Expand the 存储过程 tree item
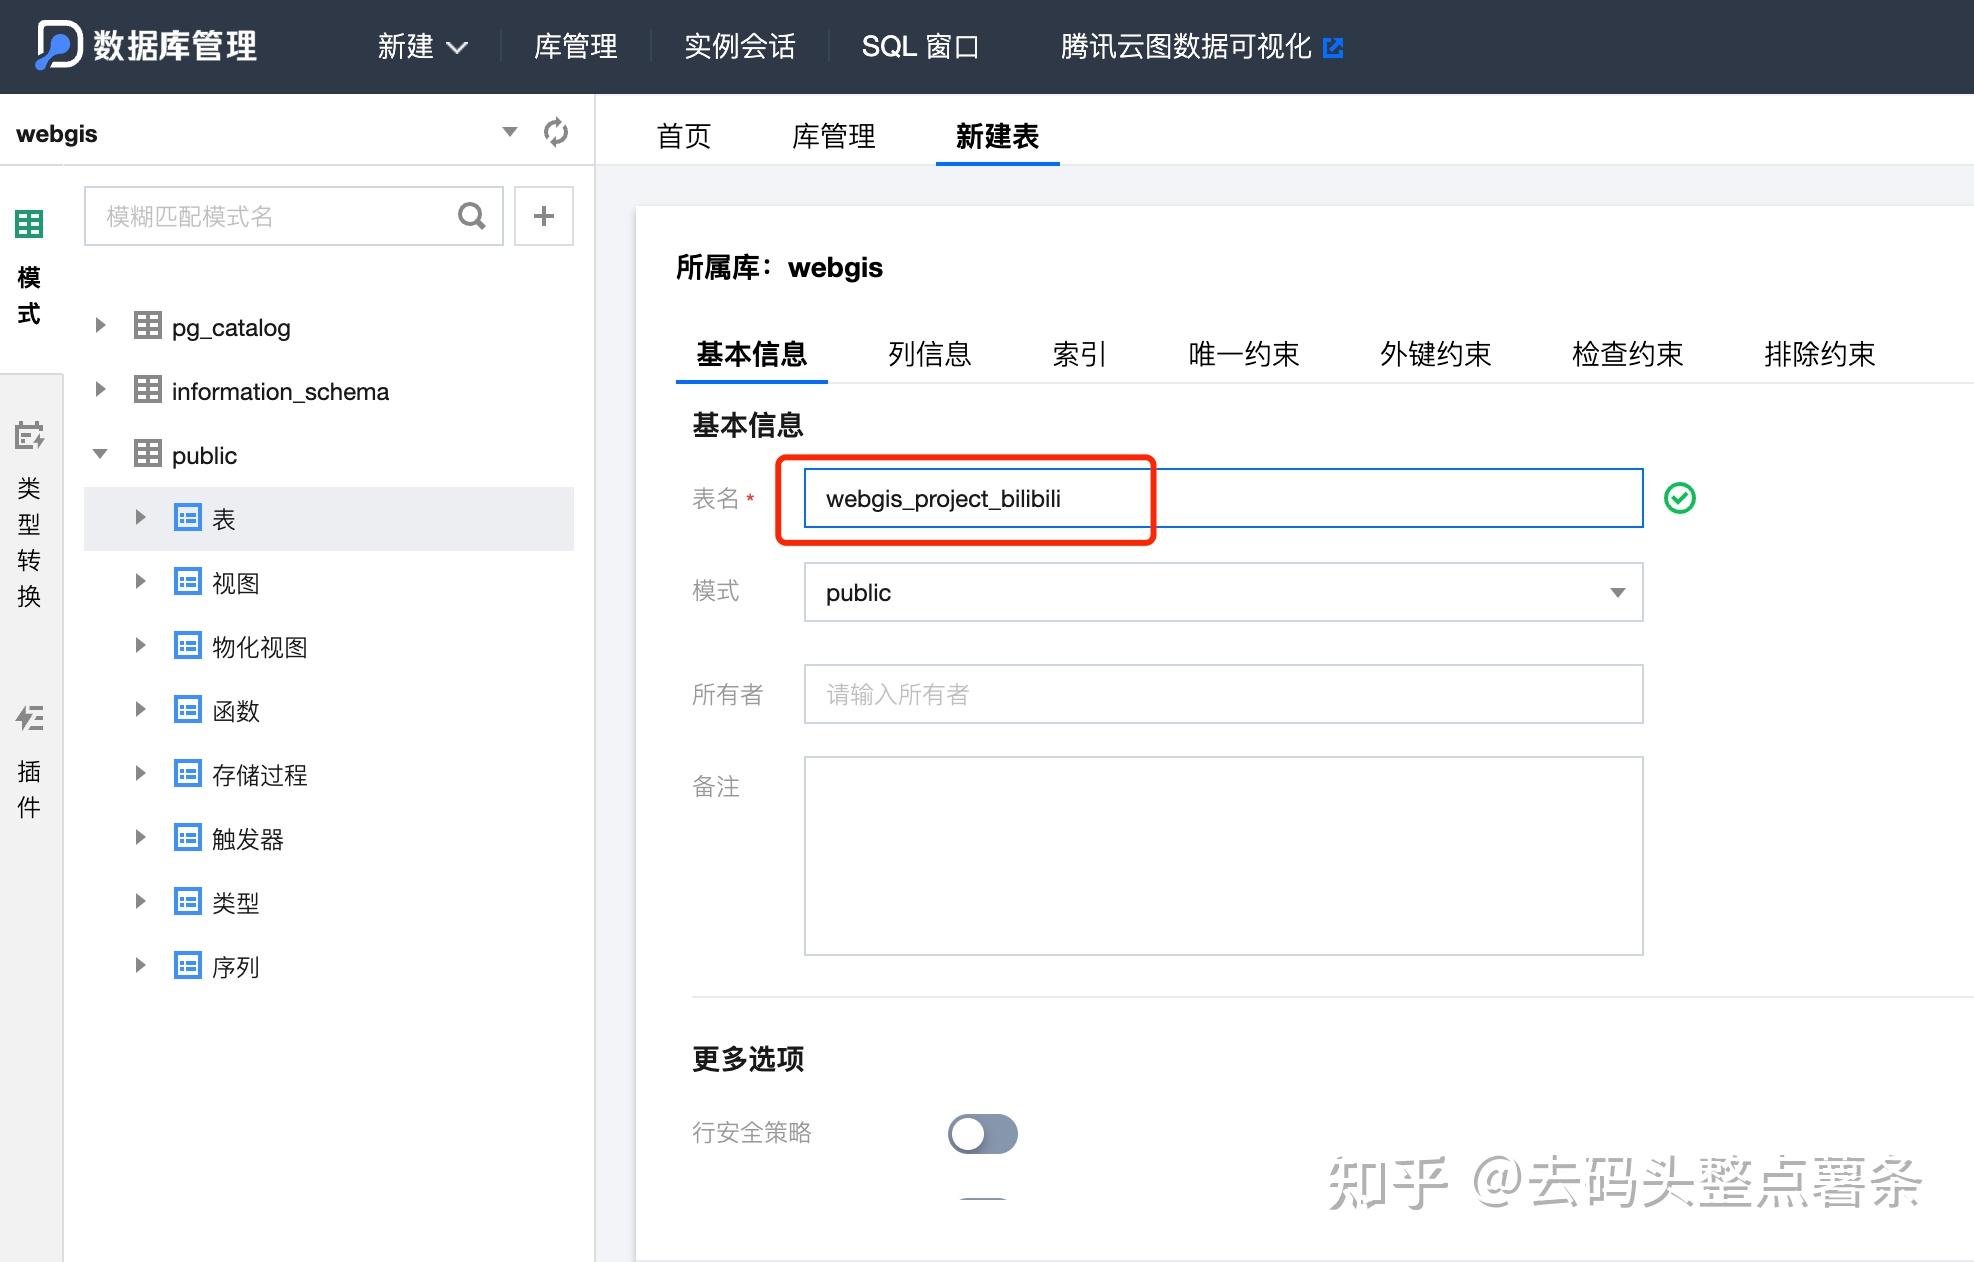The height and width of the screenshot is (1262, 1974). 140,776
